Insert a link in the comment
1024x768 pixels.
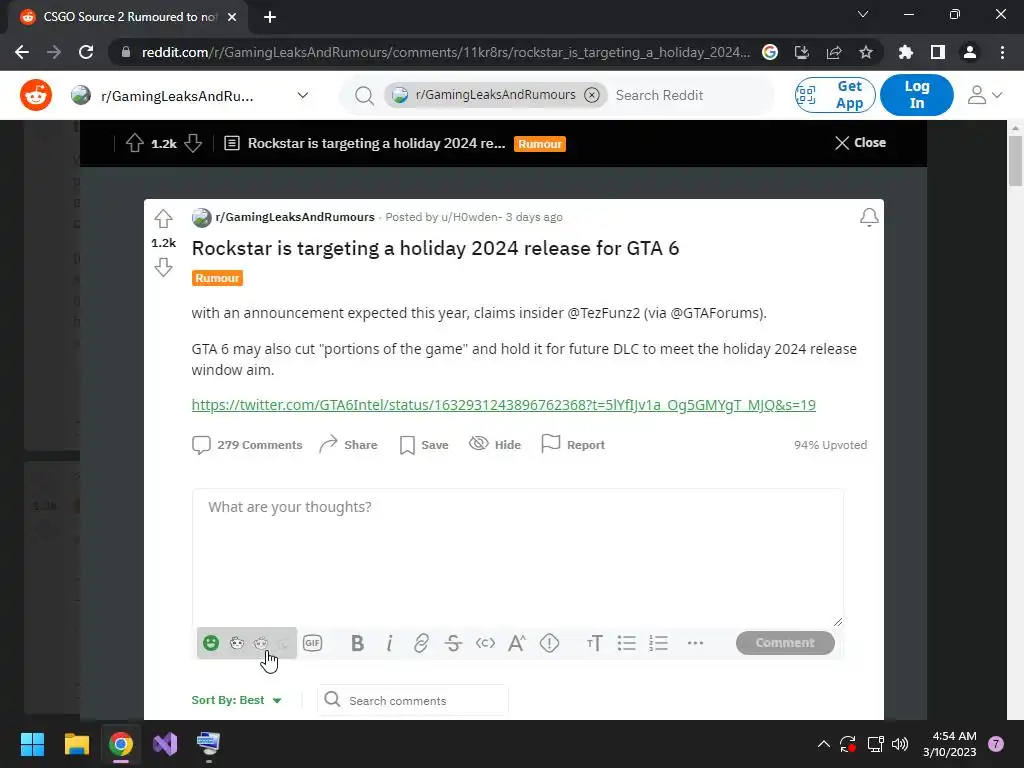[421, 643]
